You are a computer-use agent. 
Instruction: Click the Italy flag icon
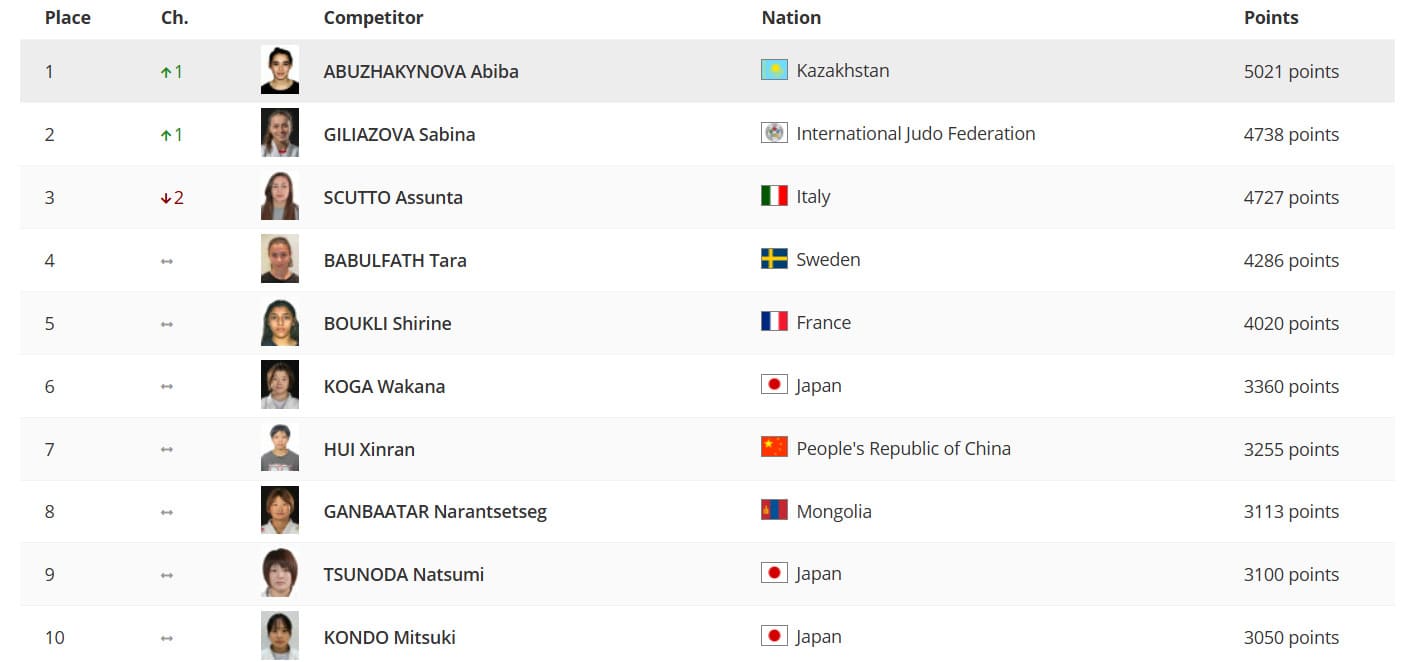click(774, 196)
